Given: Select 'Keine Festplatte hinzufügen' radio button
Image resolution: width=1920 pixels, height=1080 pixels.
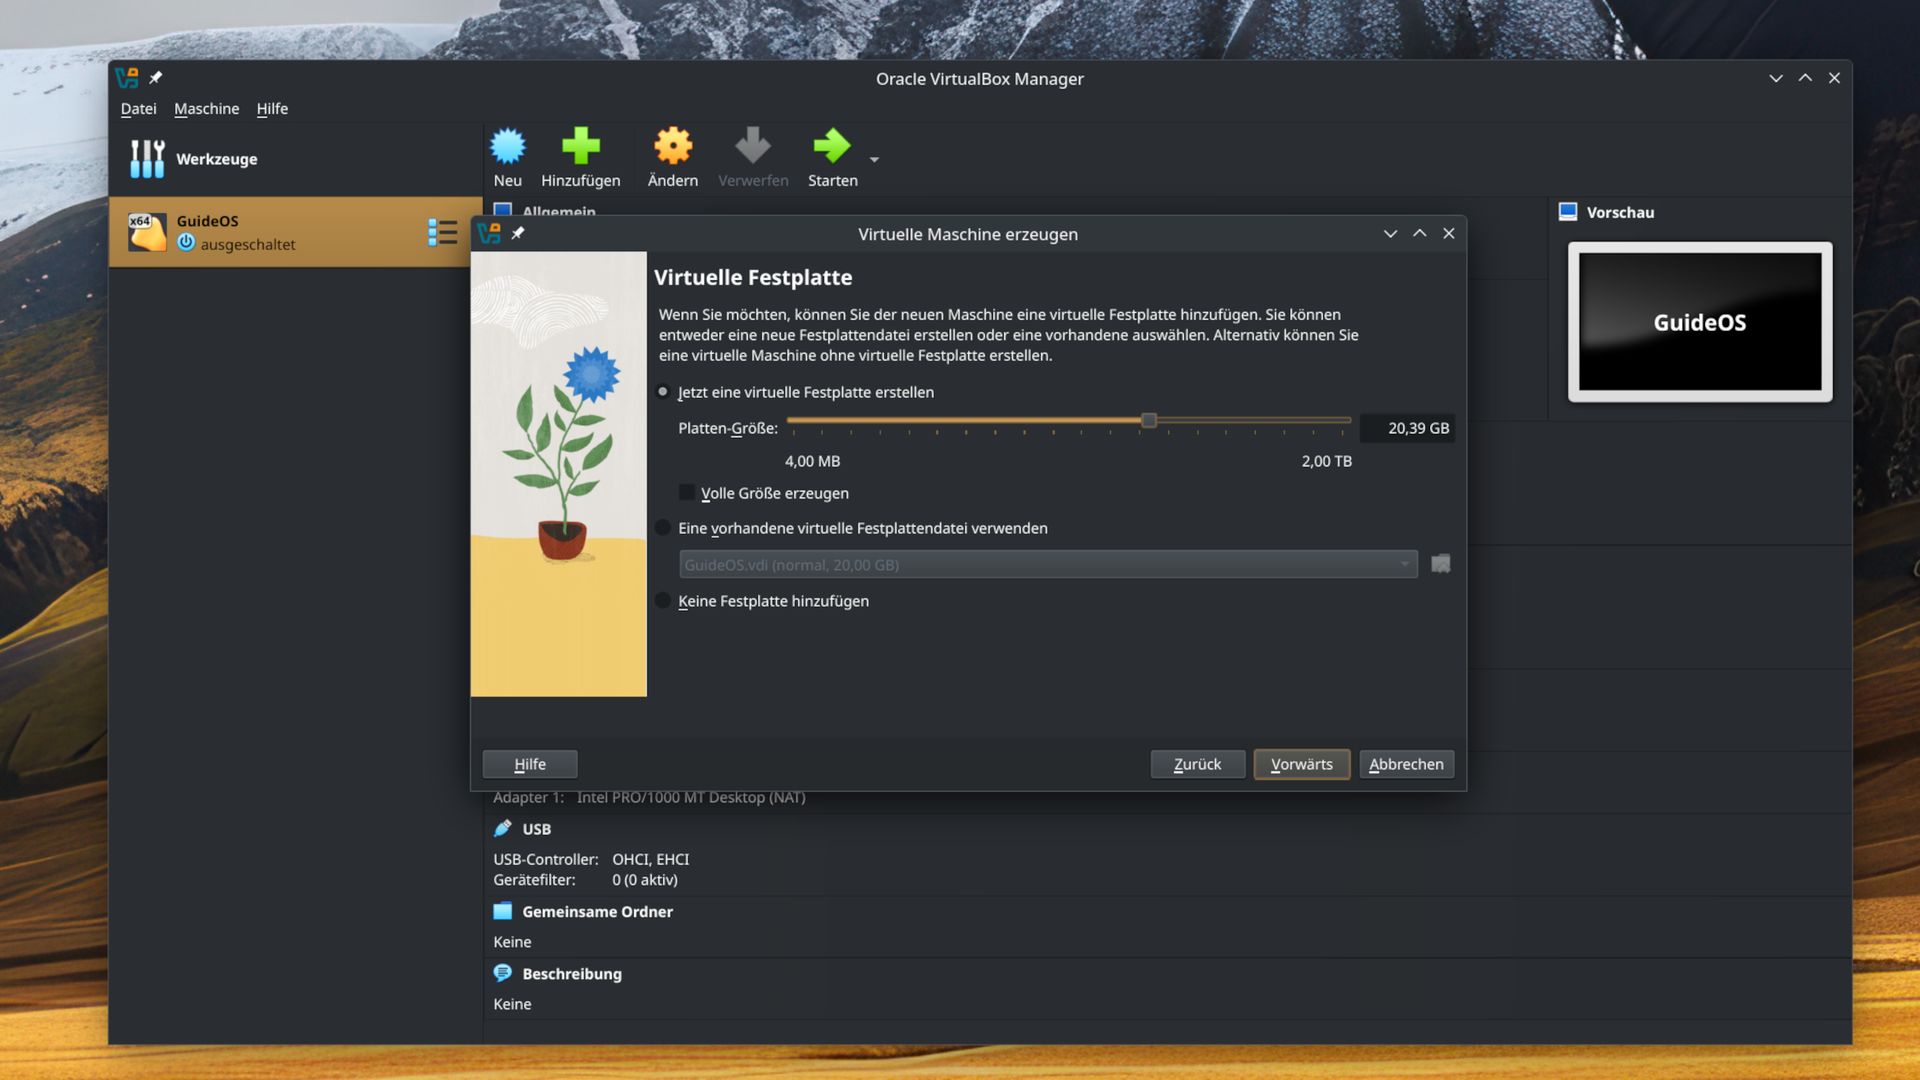Looking at the screenshot, I should (x=663, y=601).
